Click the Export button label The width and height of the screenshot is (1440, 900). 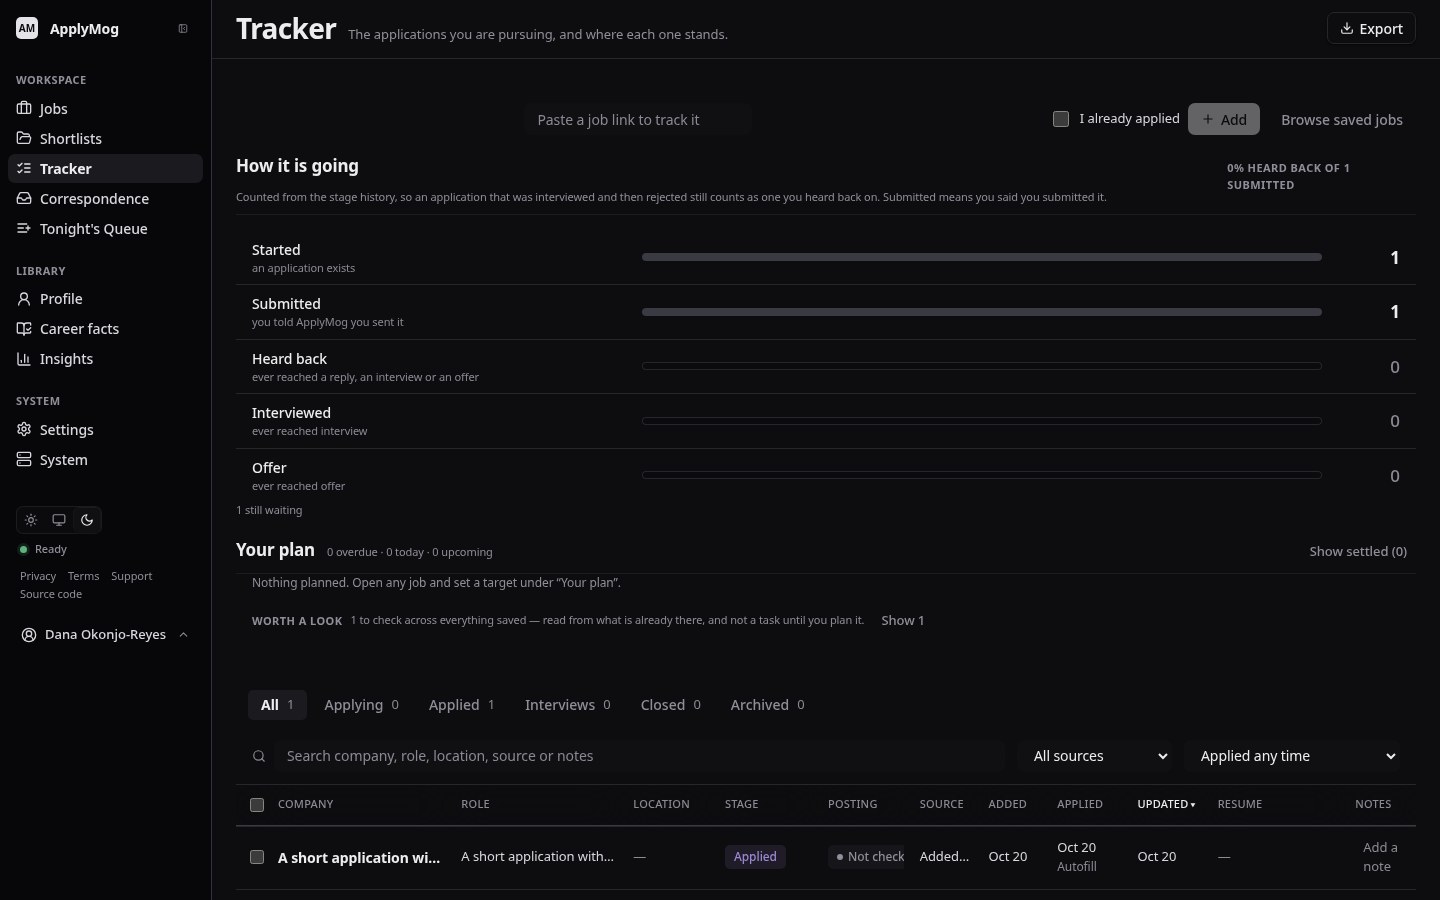click(1381, 29)
